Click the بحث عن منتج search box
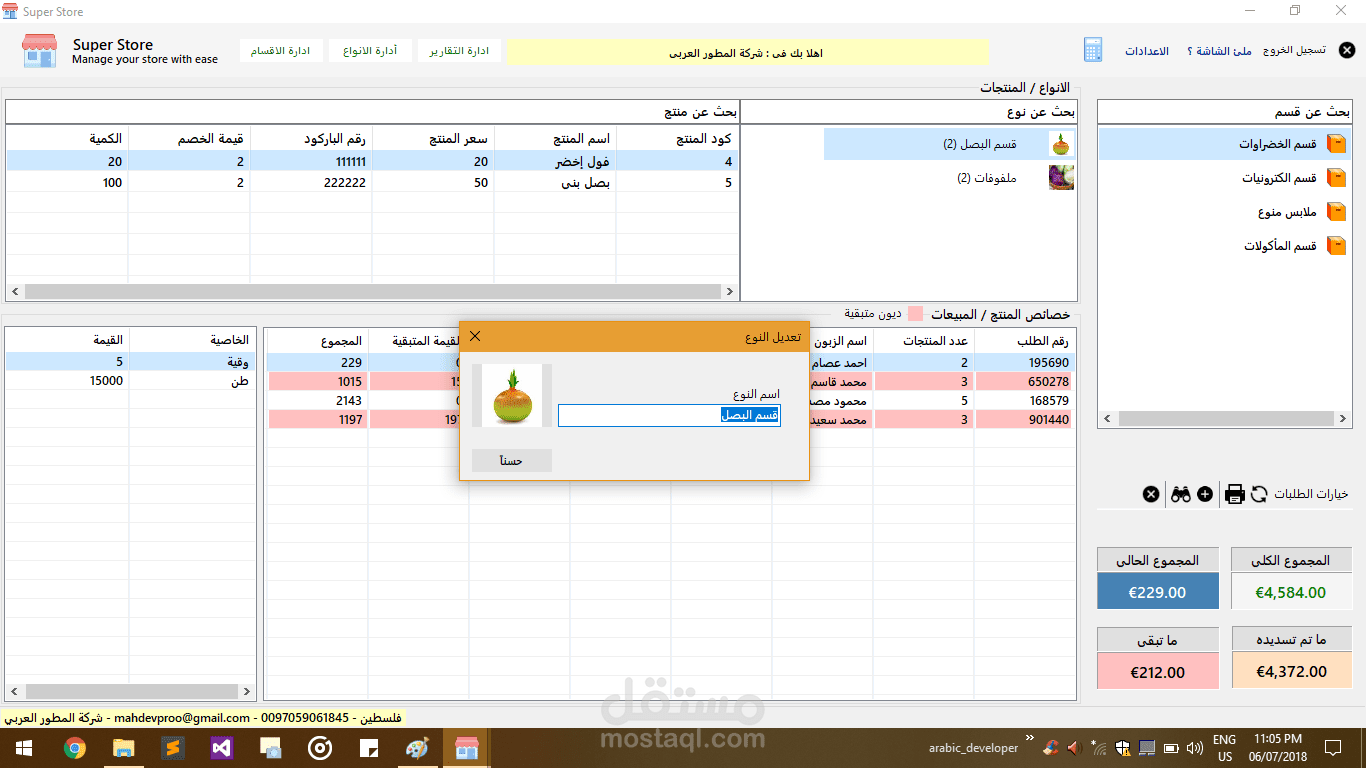This screenshot has height=768, width=1366. tap(372, 113)
